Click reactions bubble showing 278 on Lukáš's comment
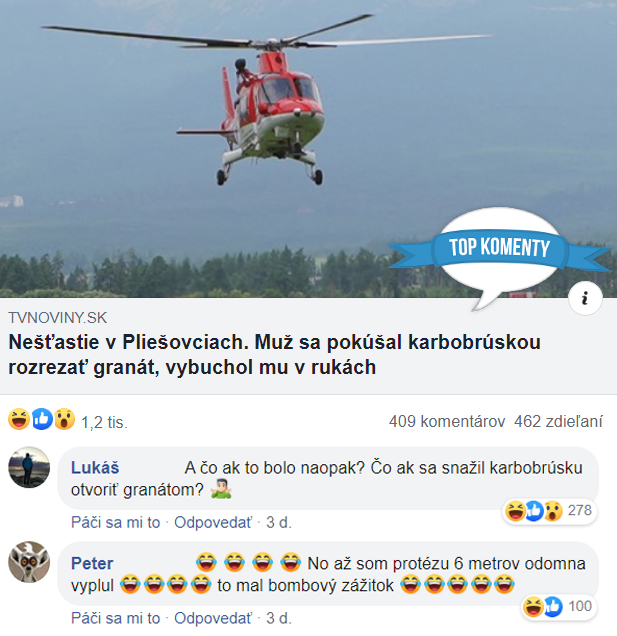This screenshot has height=636, width=617. click(x=549, y=511)
